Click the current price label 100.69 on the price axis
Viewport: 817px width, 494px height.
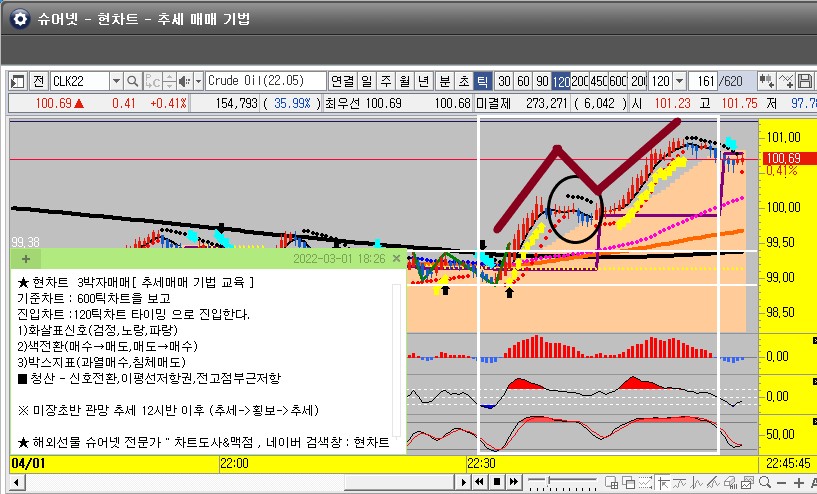[x=787, y=158]
